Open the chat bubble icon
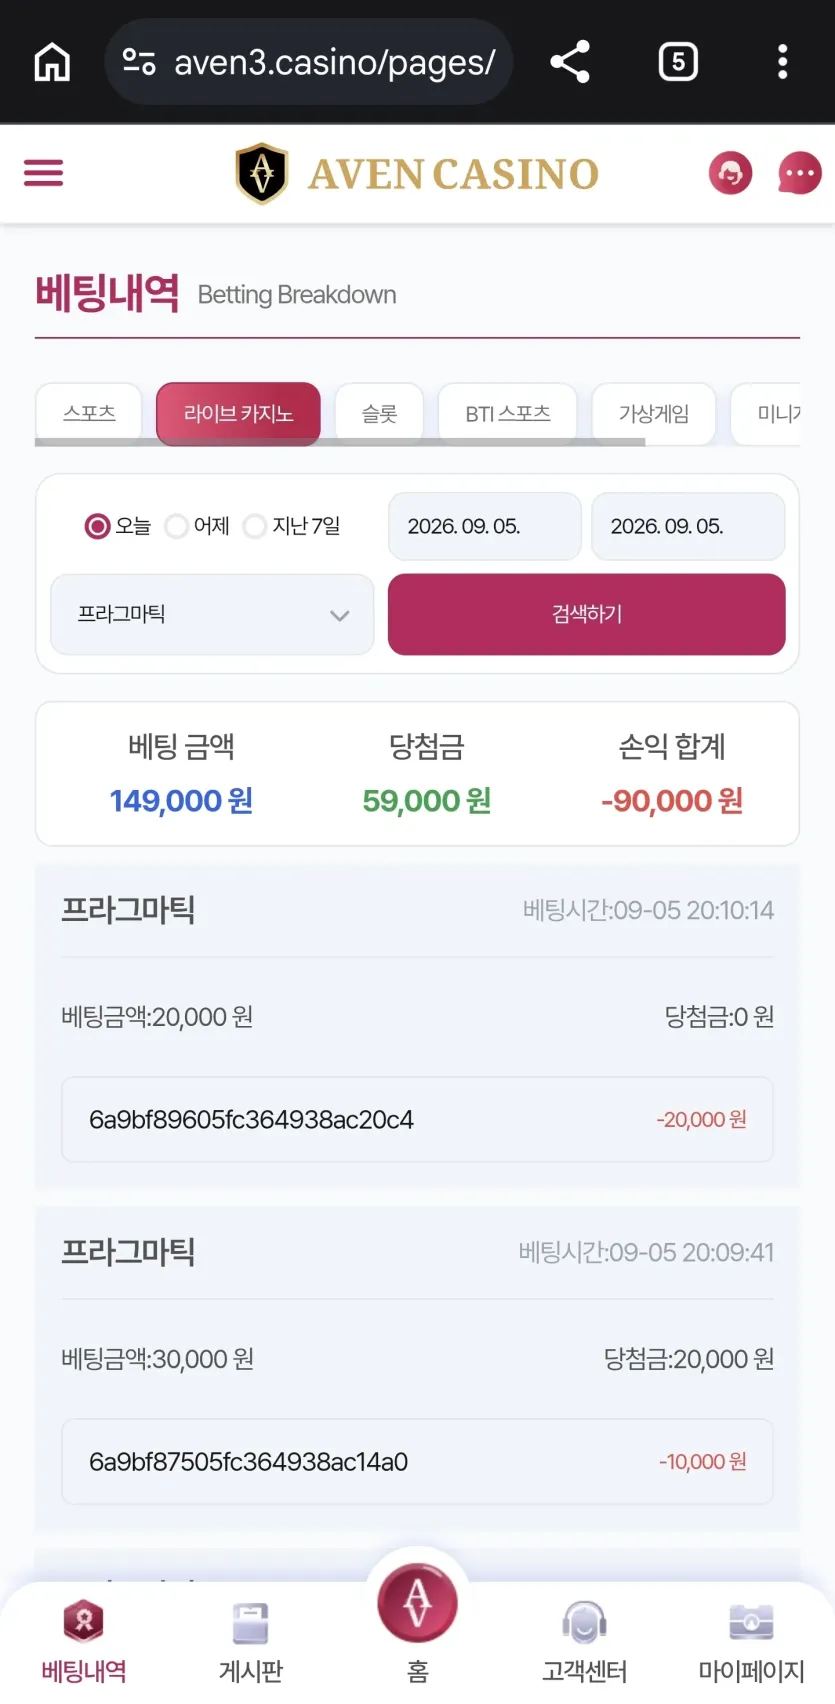Image resolution: width=835 pixels, height=1704 pixels. click(799, 173)
